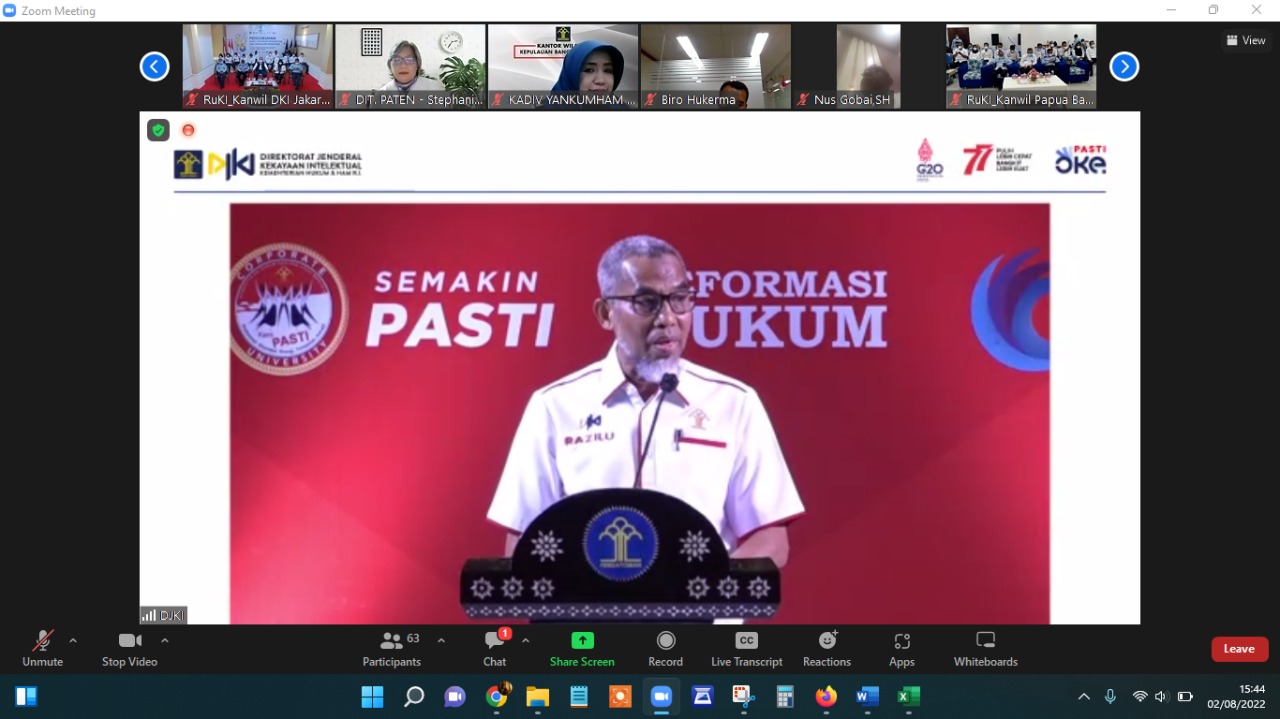This screenshot has height=719, width=1280.
Task: Open Reactions emoji menu
Action: (x=827, y=648)
